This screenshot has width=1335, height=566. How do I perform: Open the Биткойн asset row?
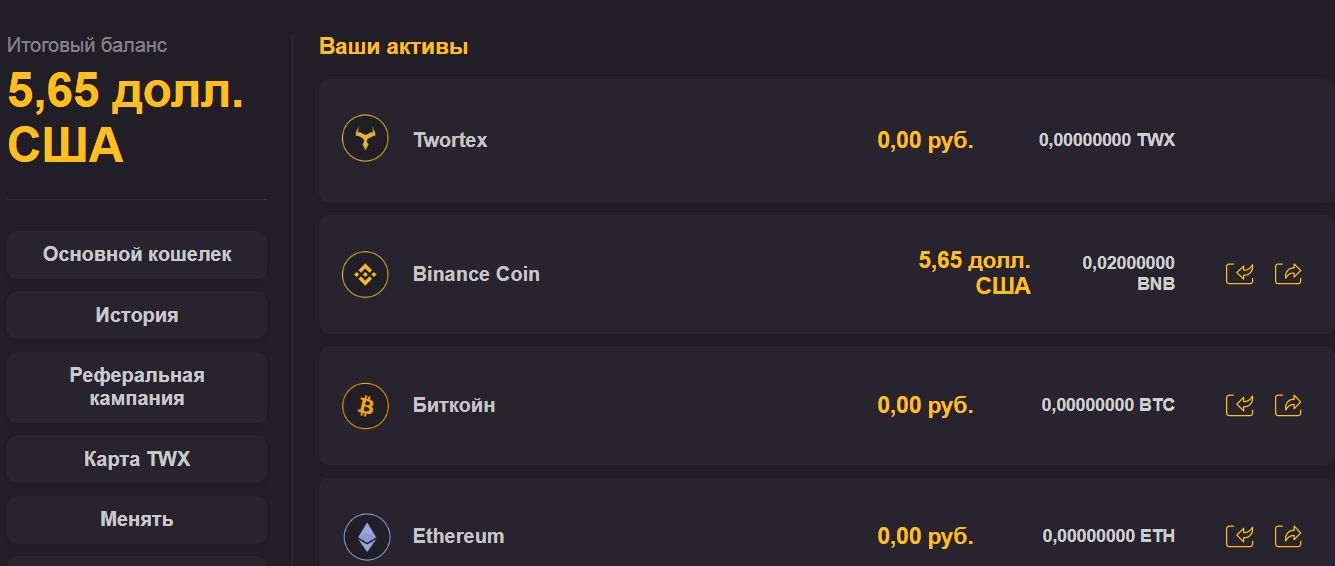pos(454,405)
